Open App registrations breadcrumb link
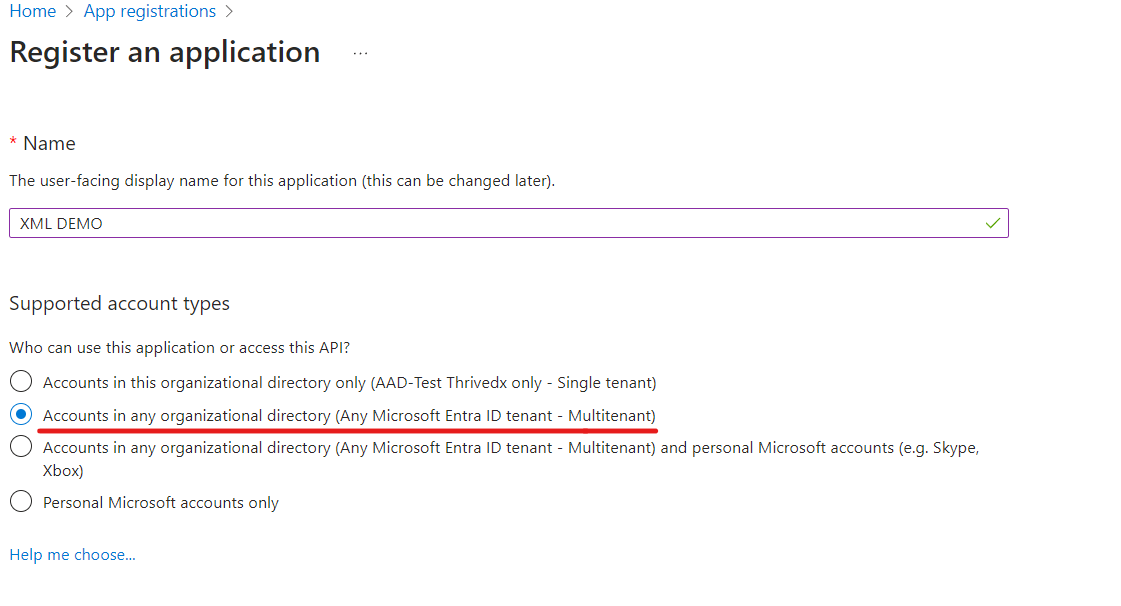1121x606 pixels. [x=149, y=11]
